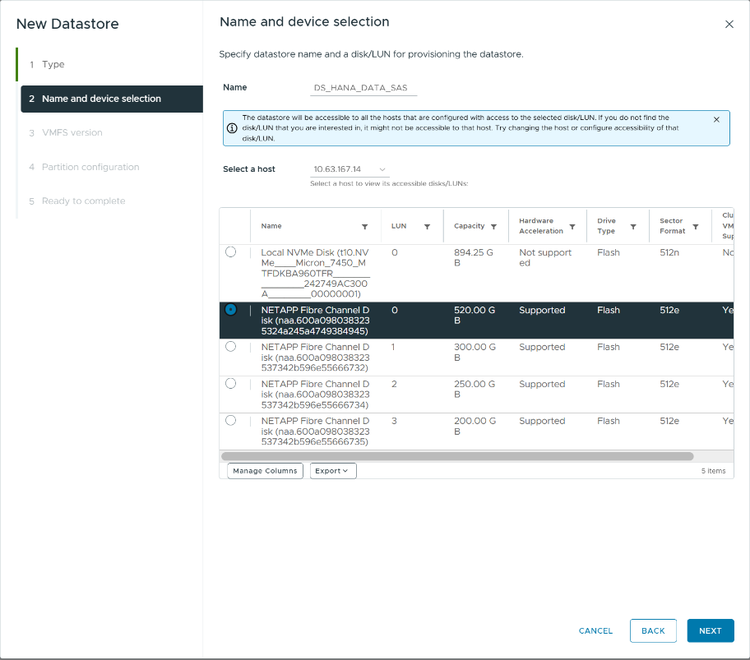750x660 pixels.
Task: Click the BACK button
Action: [653, 631]
